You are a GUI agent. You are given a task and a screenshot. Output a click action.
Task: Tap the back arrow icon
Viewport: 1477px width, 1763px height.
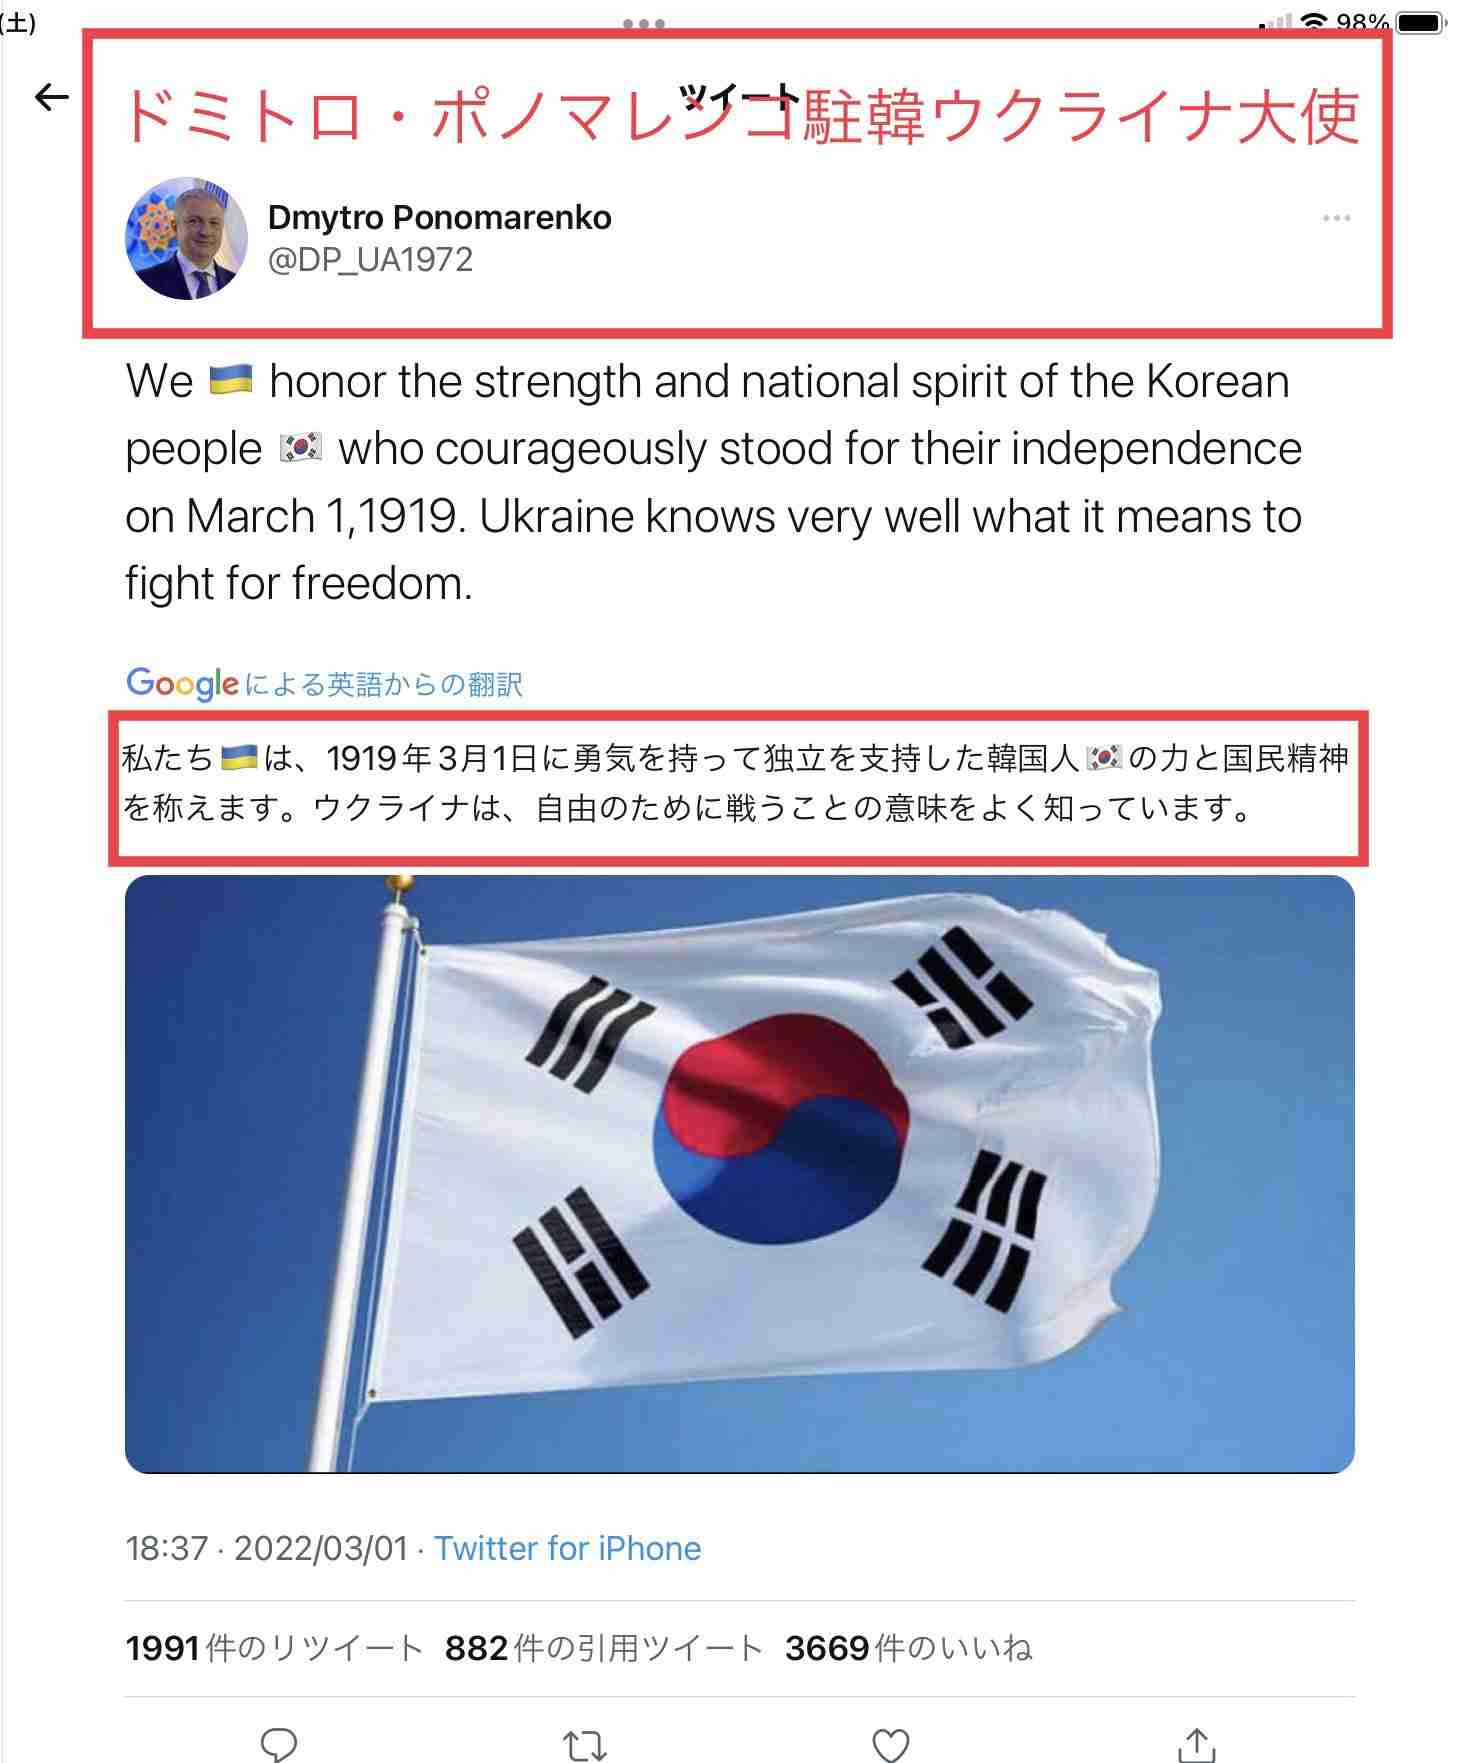point(52,97)
